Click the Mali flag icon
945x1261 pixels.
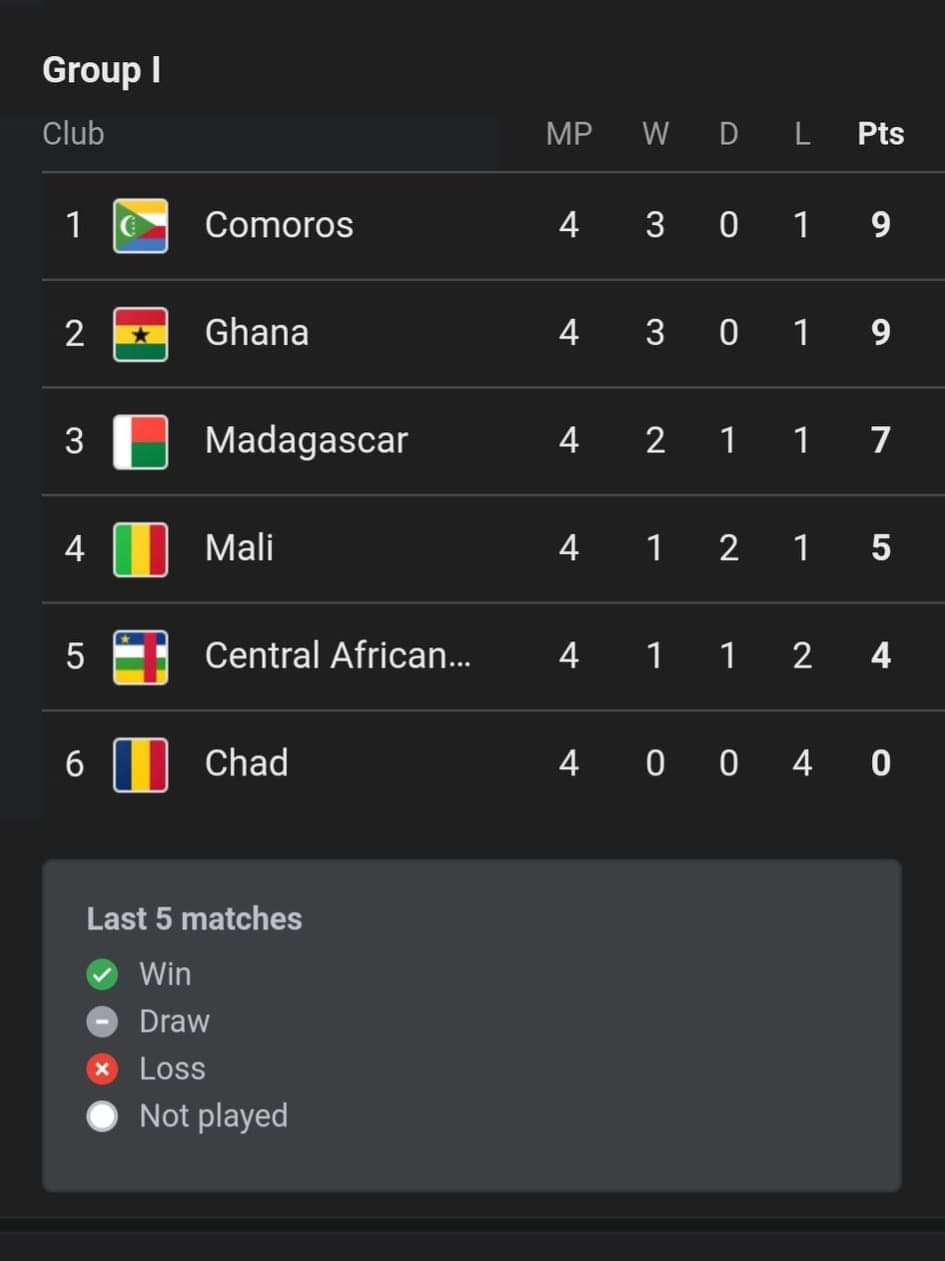[140, 549]
